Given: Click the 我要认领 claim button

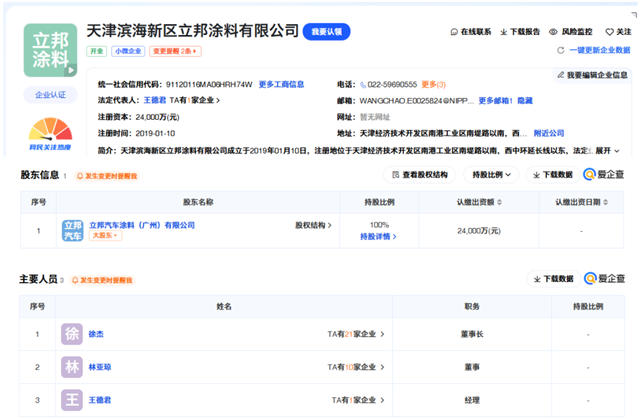Looking at the screenshot, I should 326,32.
